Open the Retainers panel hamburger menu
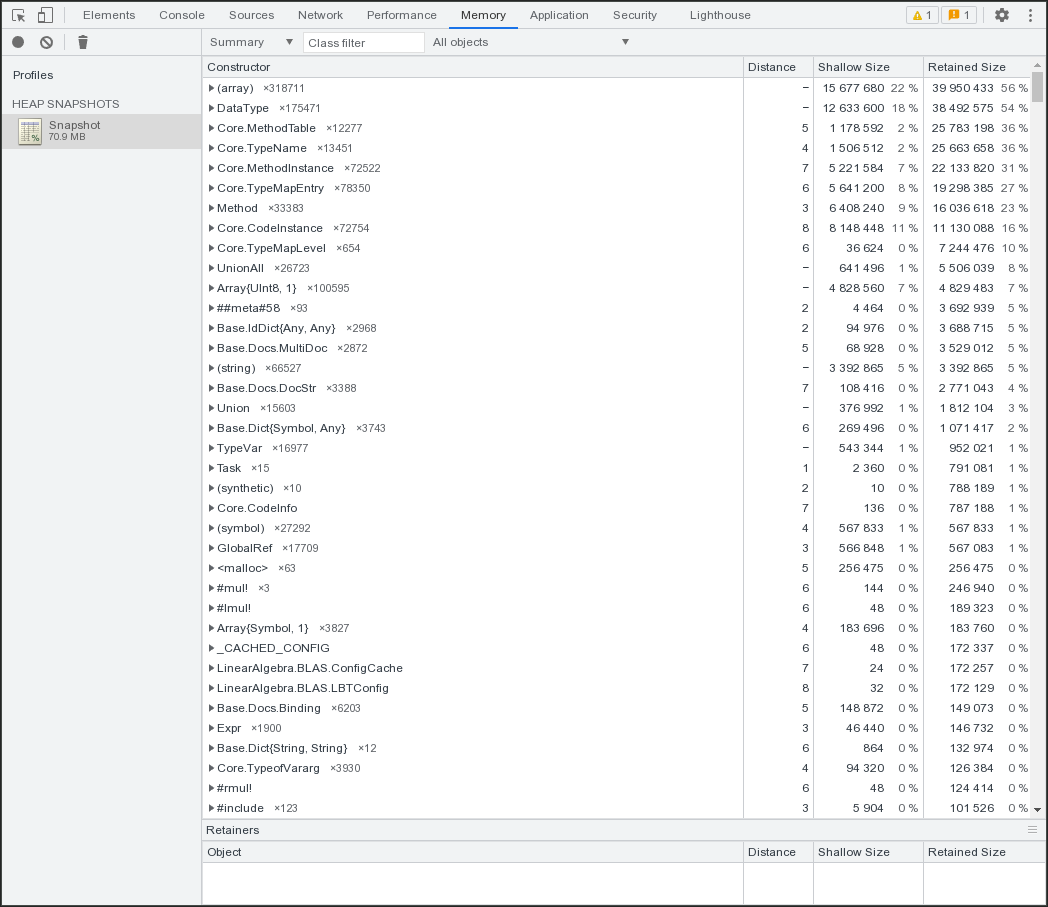The width and height of the screenshot is (1048, 907). [x=1032, y=829]
